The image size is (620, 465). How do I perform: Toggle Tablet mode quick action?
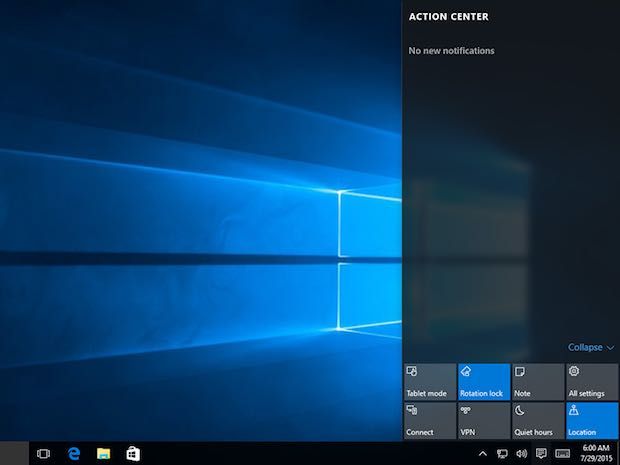[x=430, y=382]
